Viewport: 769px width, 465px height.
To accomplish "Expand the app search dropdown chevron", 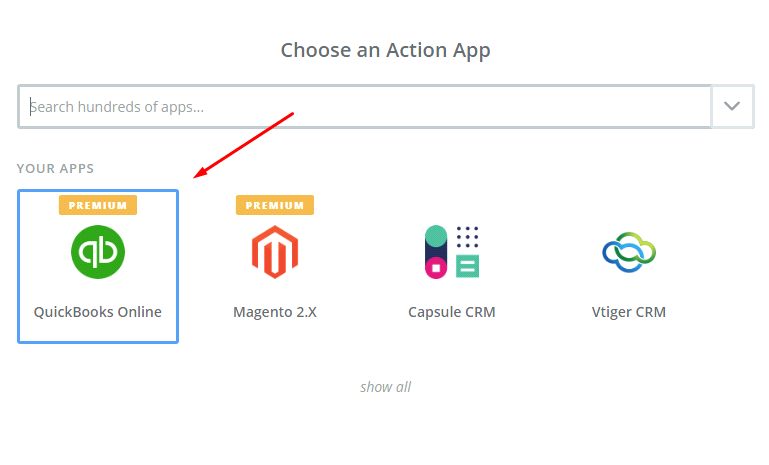I will pyautogui.click(x=733, y=106).
